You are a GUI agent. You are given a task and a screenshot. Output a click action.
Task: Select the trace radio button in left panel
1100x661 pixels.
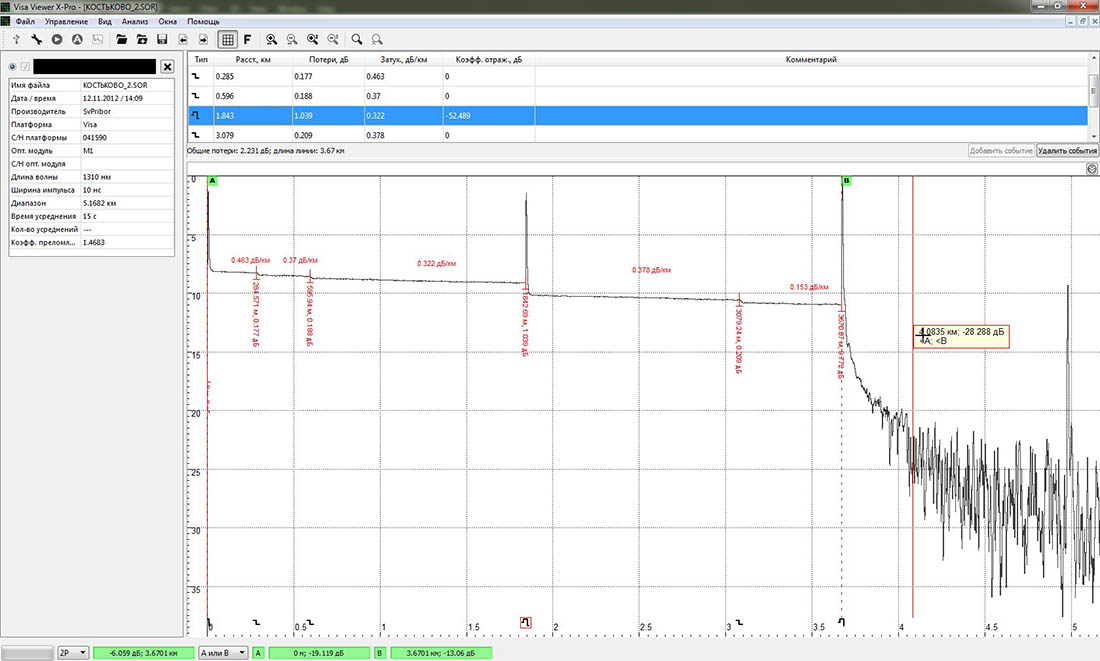(x=12, y=66)
